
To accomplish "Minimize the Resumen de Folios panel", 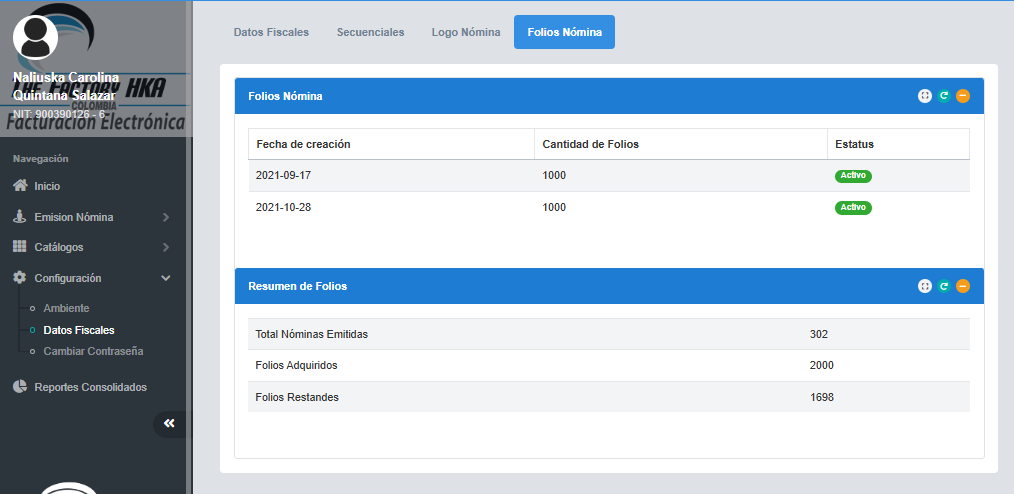I will pos(963,286).
